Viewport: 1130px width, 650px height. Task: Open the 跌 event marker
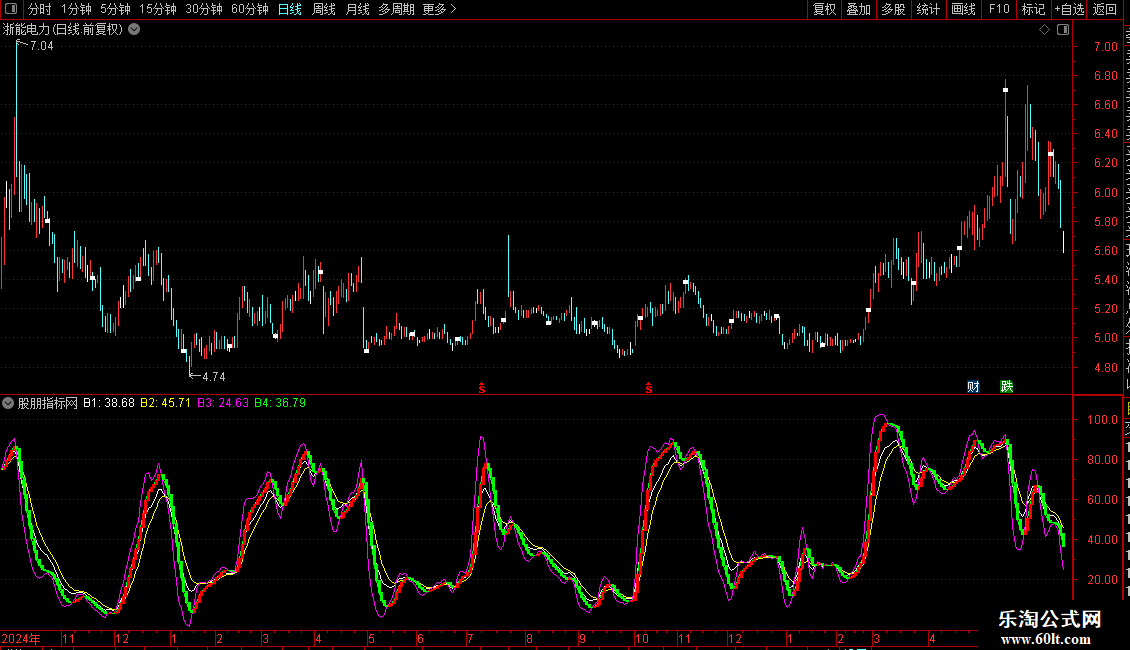pyautogui.click(x=1007, y=387)
